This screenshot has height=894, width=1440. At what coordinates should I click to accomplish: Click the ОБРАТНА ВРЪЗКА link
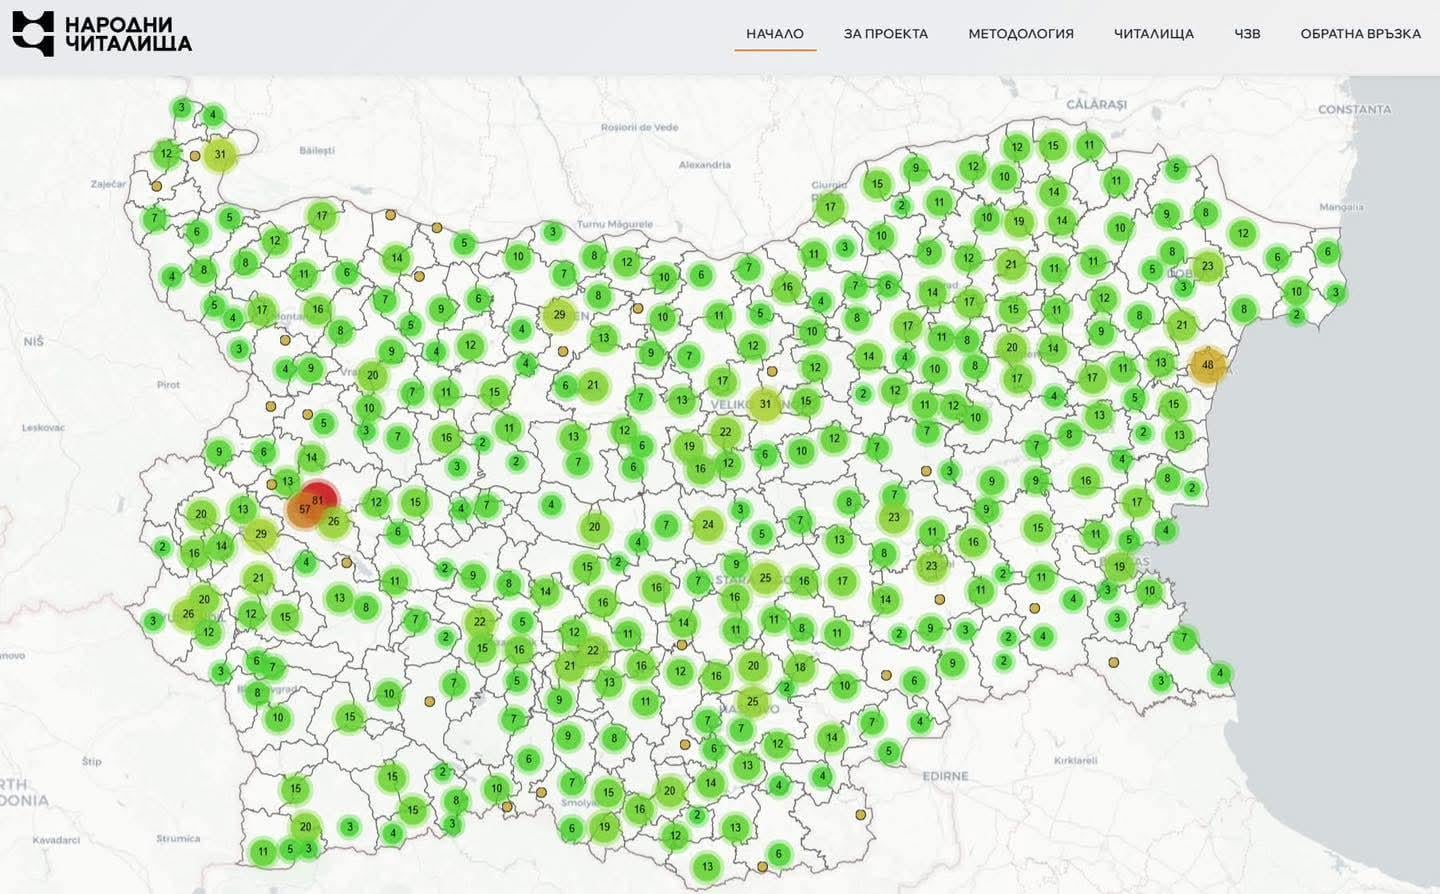[x=1360, y=34]
